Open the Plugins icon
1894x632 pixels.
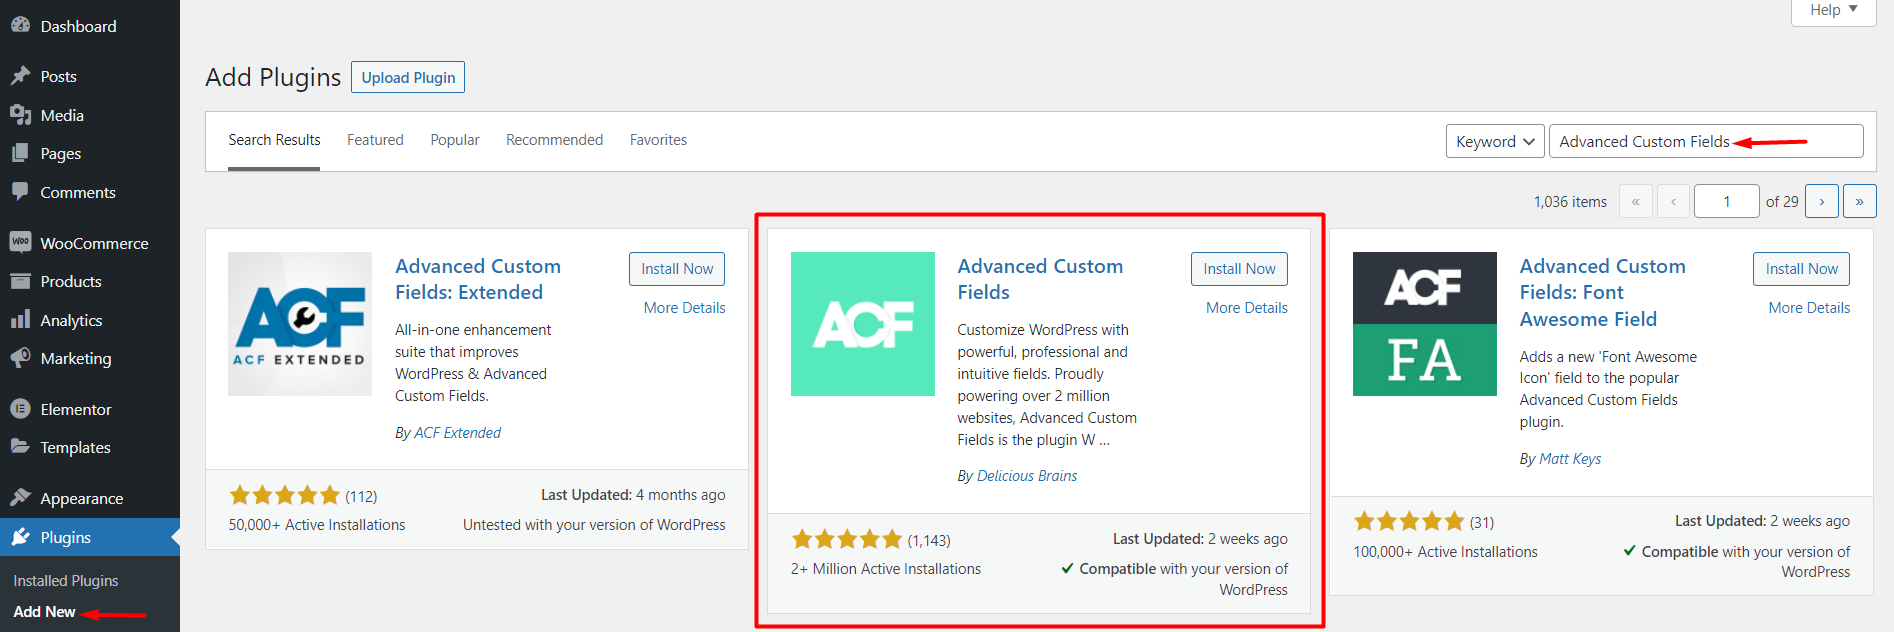coord(23,536)
